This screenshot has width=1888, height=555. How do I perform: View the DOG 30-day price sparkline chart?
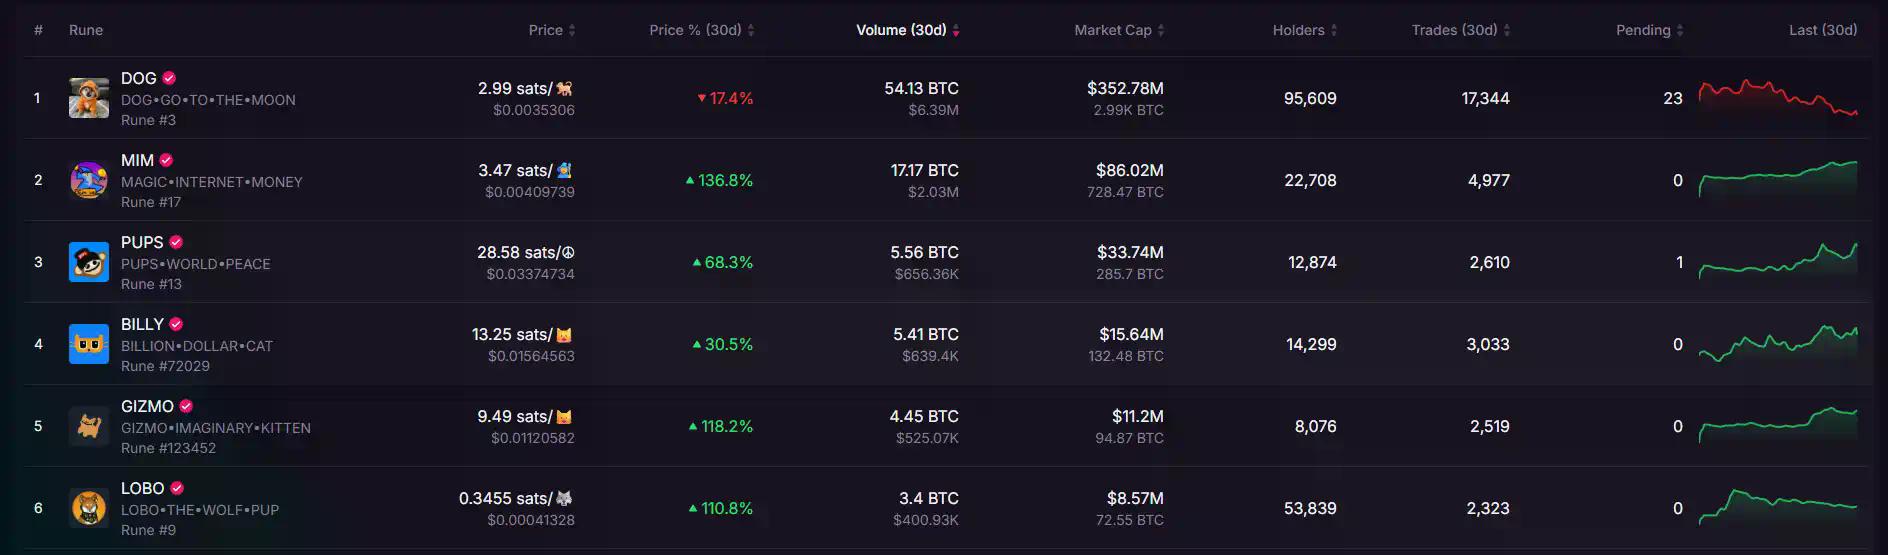[x=1777, y=98]
